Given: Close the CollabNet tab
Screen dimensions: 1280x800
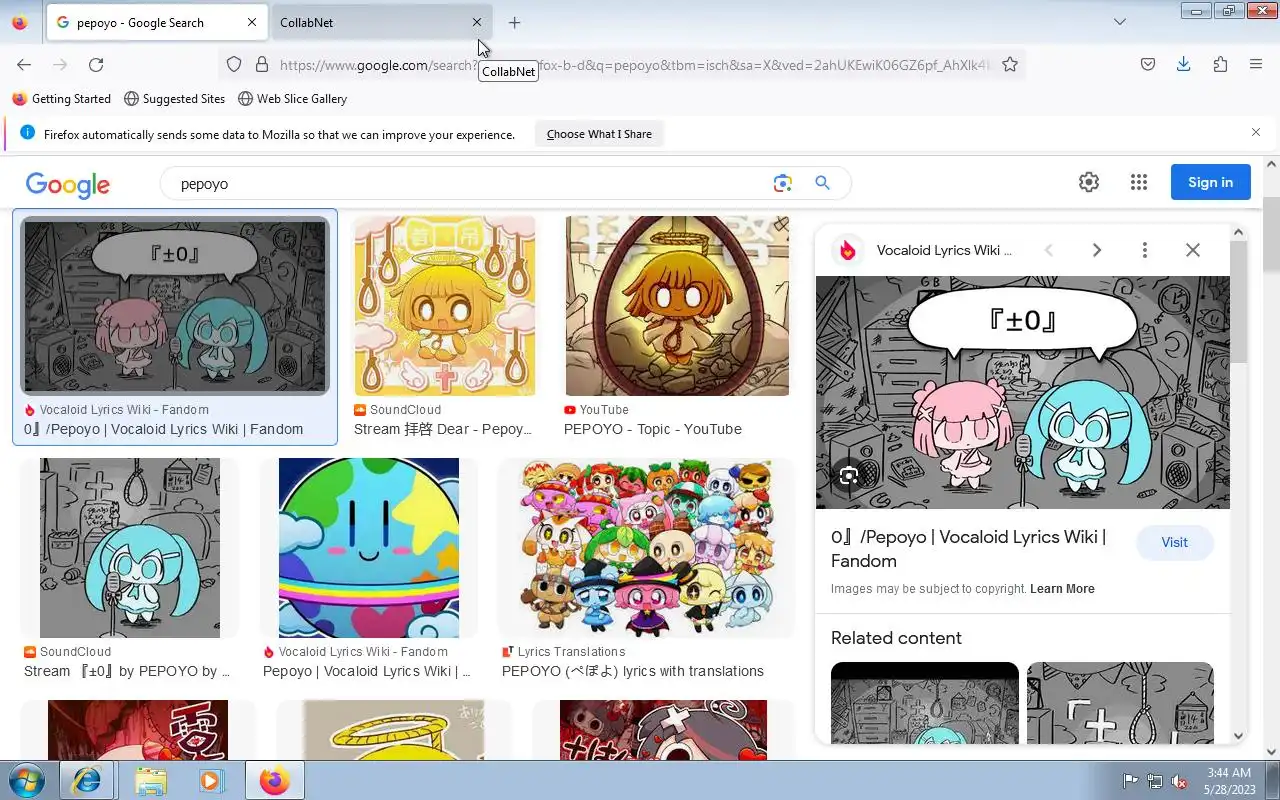Looking at the screenshot, I should 477,22.
